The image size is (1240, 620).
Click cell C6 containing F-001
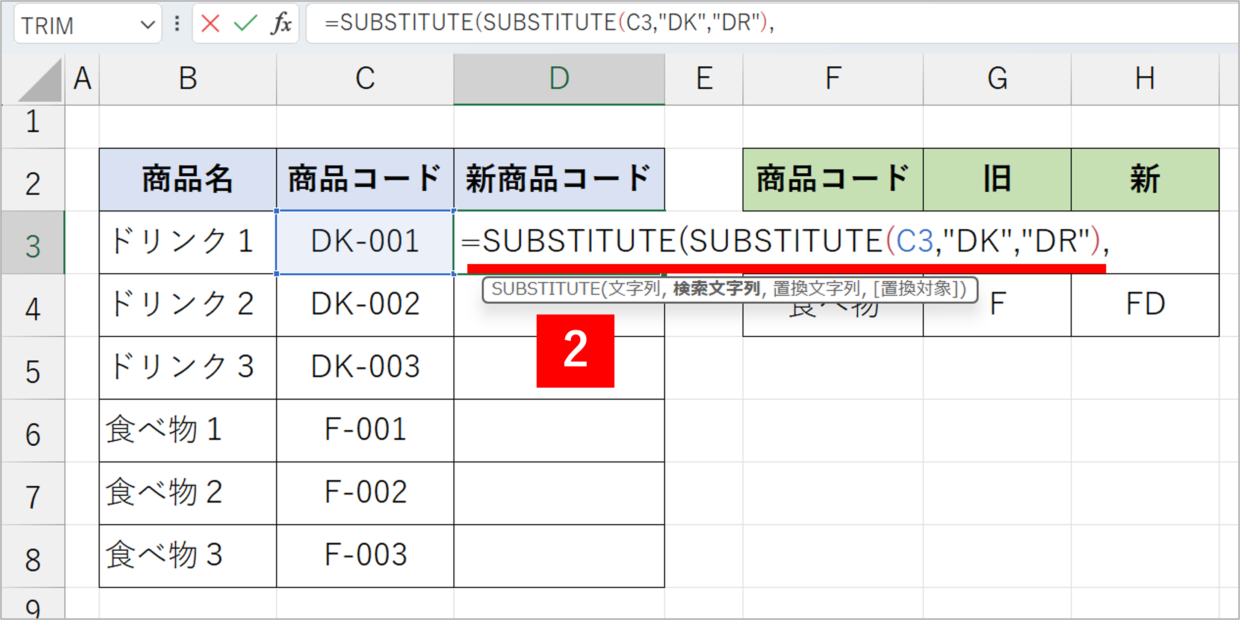[x=365, y=431]
